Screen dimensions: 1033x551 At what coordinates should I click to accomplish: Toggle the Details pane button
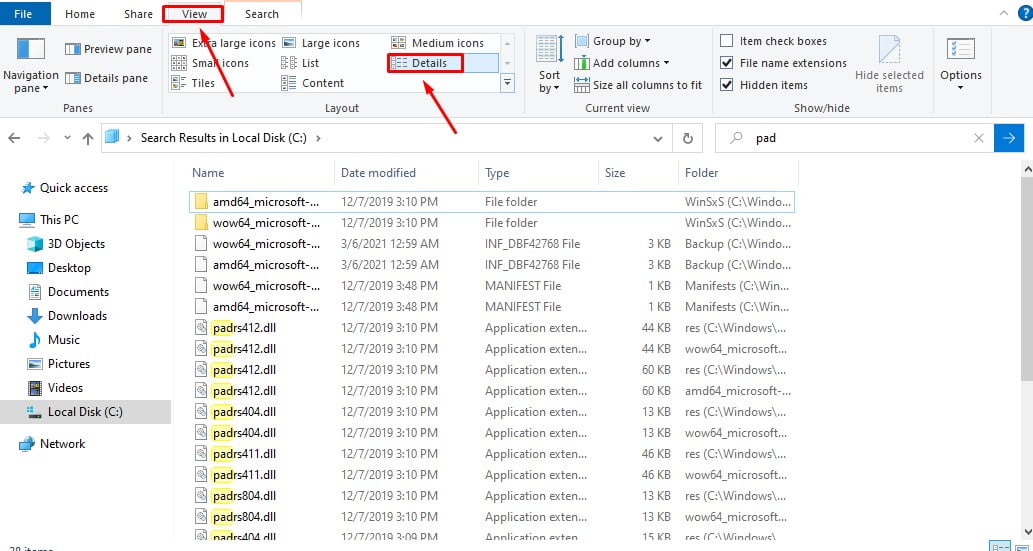coord(106,78)
